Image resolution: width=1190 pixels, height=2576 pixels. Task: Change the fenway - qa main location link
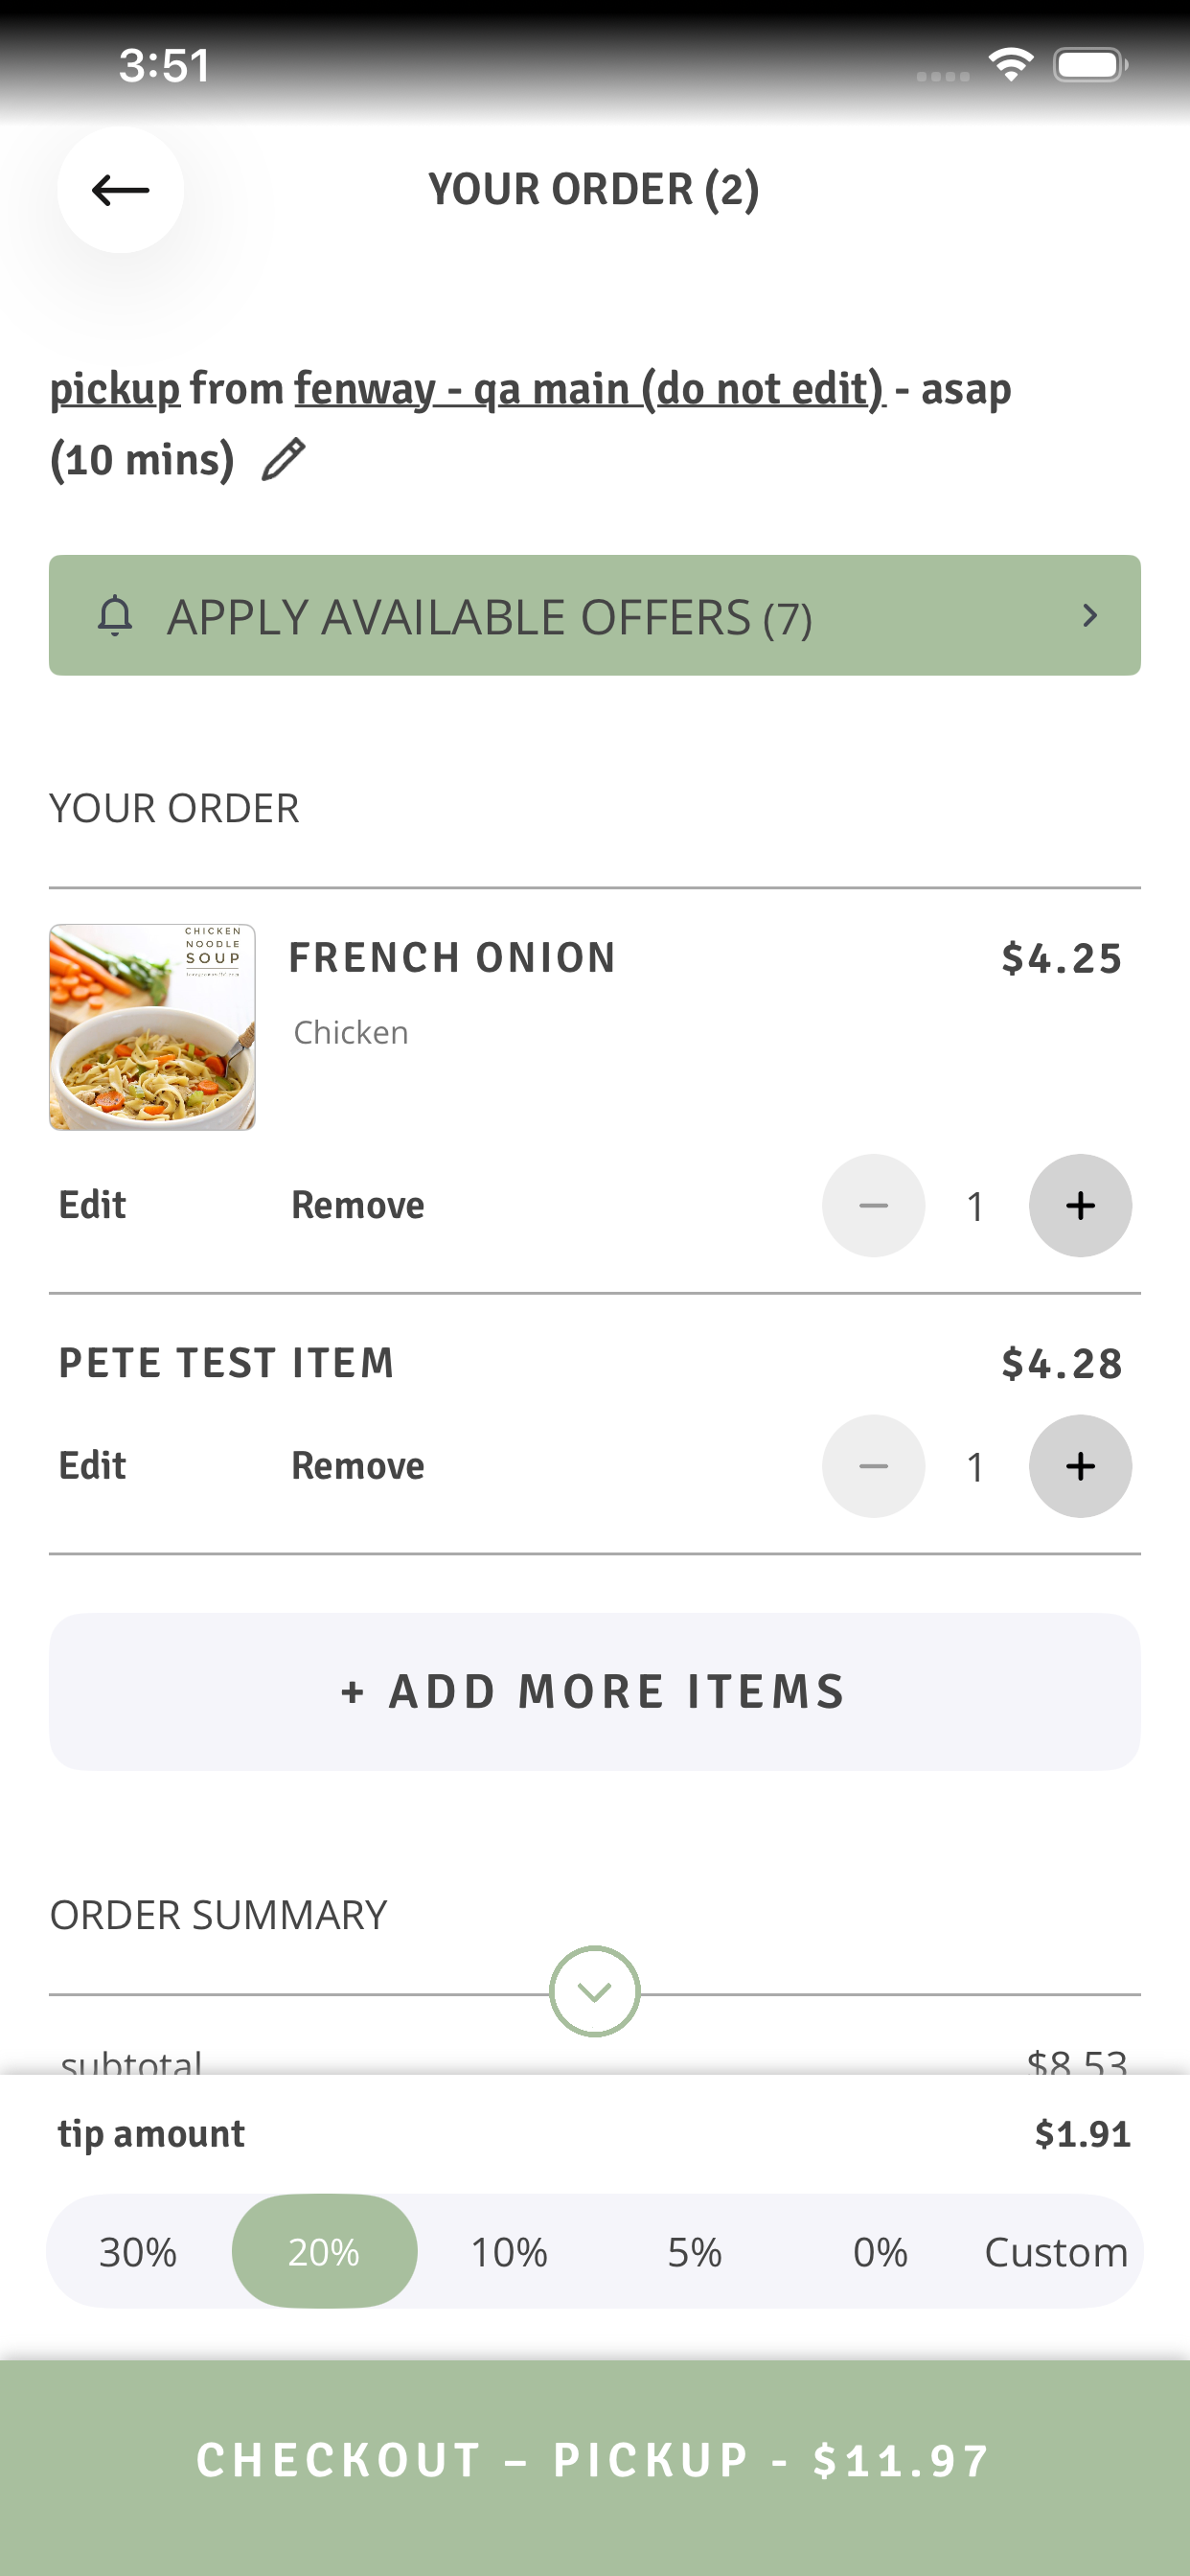pyautogui.click(x=590, y=389)
